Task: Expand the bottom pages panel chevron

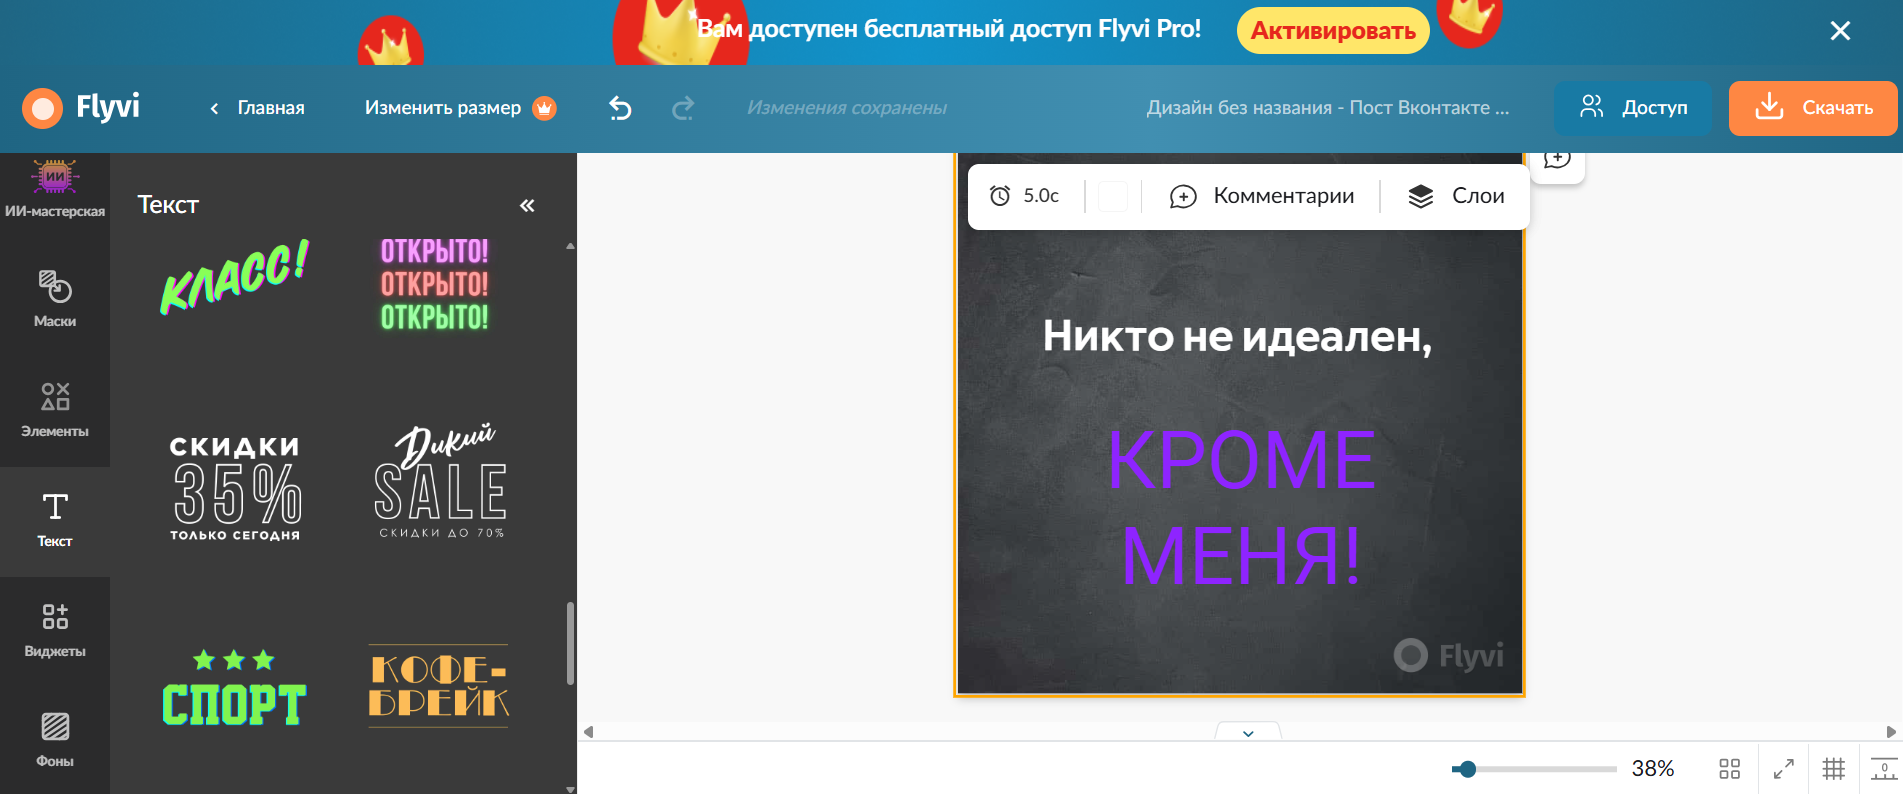Action: (x=1248, y=733)
